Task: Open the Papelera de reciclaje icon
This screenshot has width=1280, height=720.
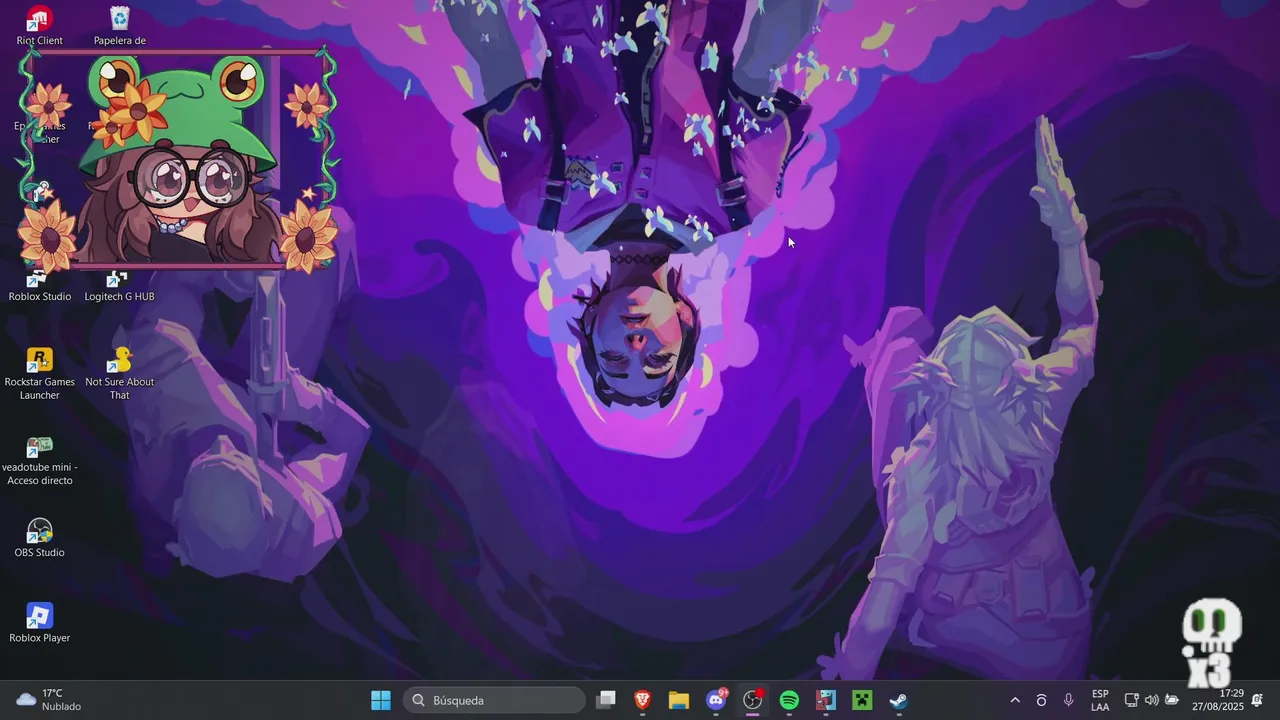Action: click(x=120, y=25)
